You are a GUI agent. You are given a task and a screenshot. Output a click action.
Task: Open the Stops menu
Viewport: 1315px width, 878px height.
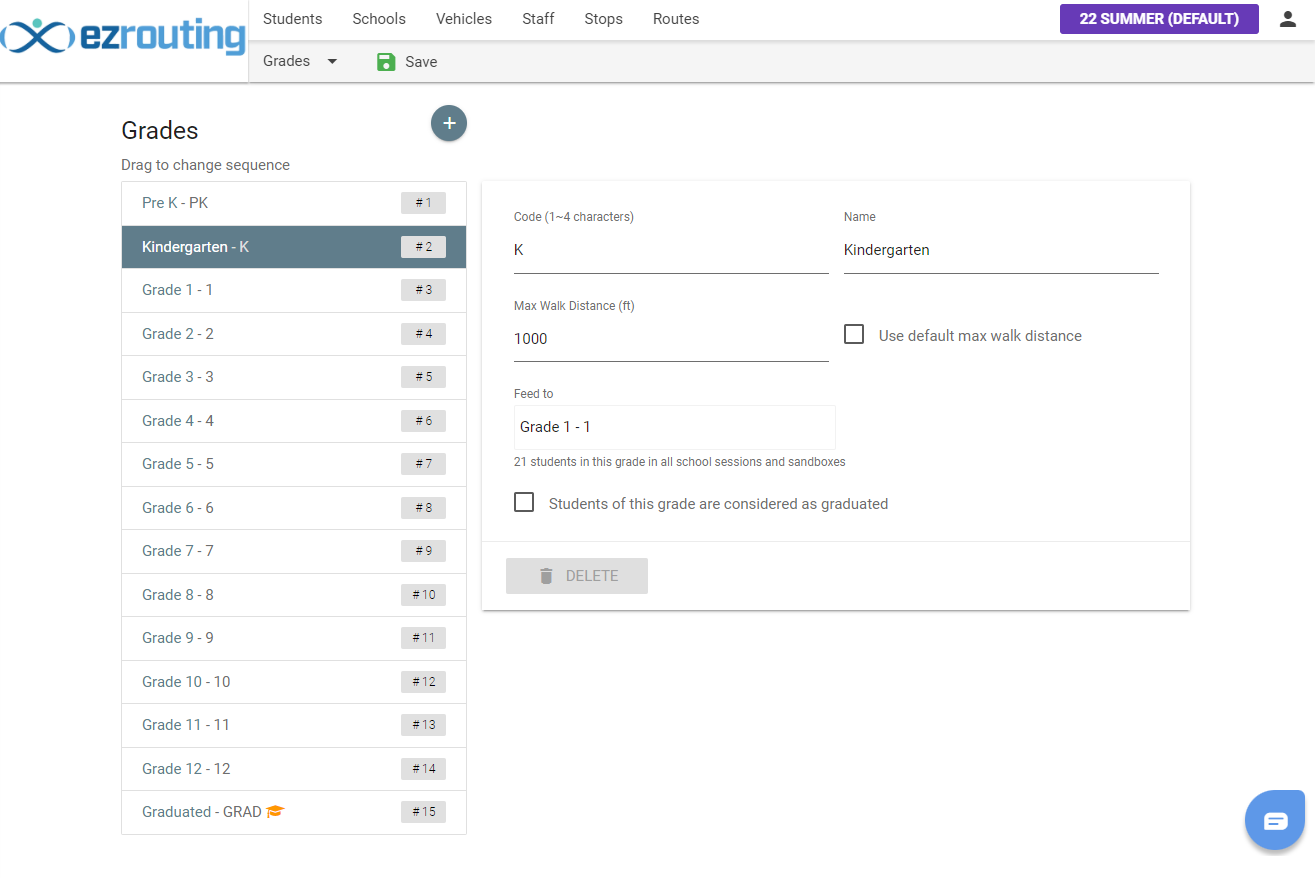[603, 19]
